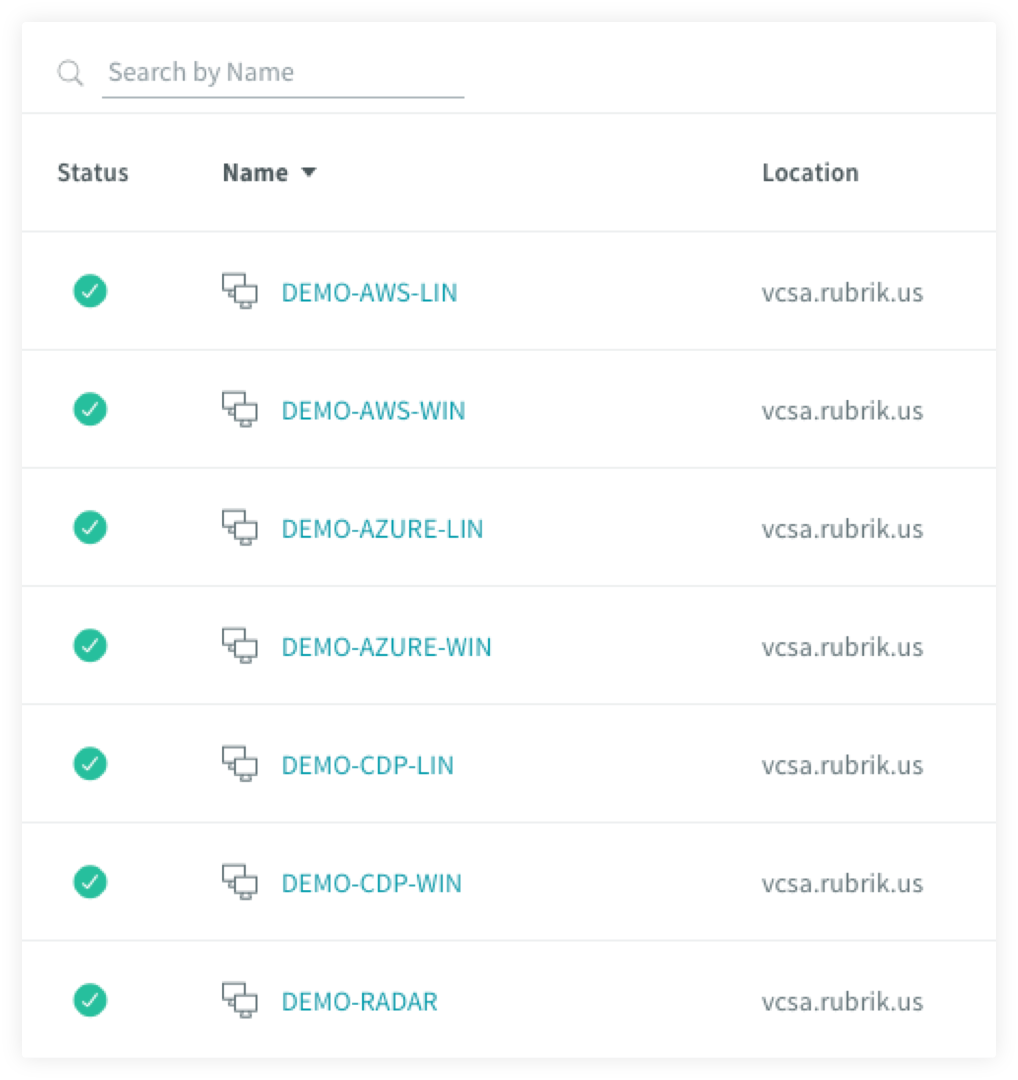Sort the table by Name header
This screenshot has width=1018, height=1080.
(255, 172)
